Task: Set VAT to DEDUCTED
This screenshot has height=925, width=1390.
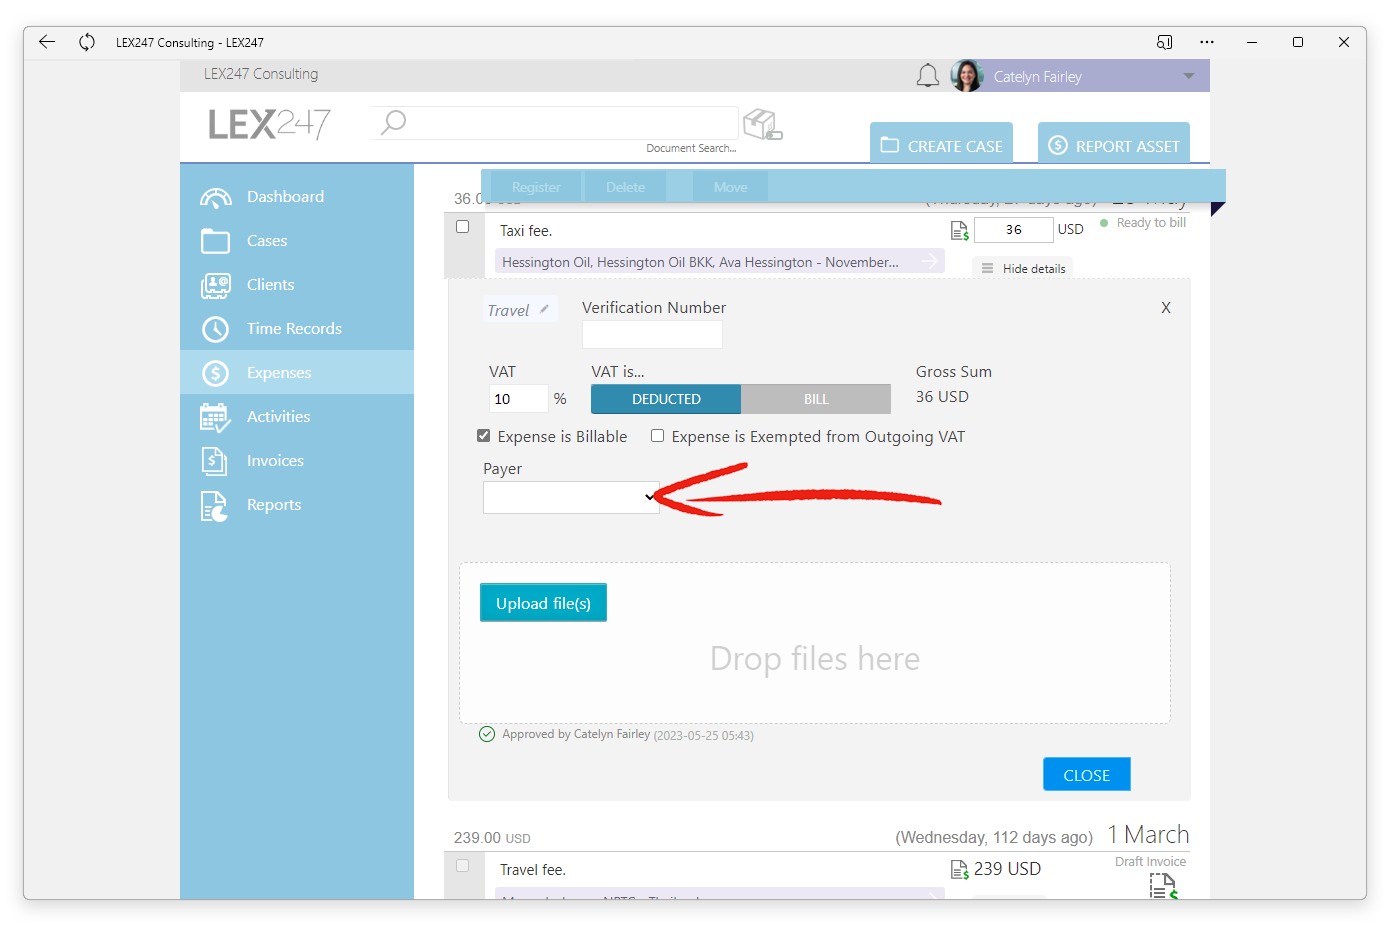Action: [x=666, y=399]
